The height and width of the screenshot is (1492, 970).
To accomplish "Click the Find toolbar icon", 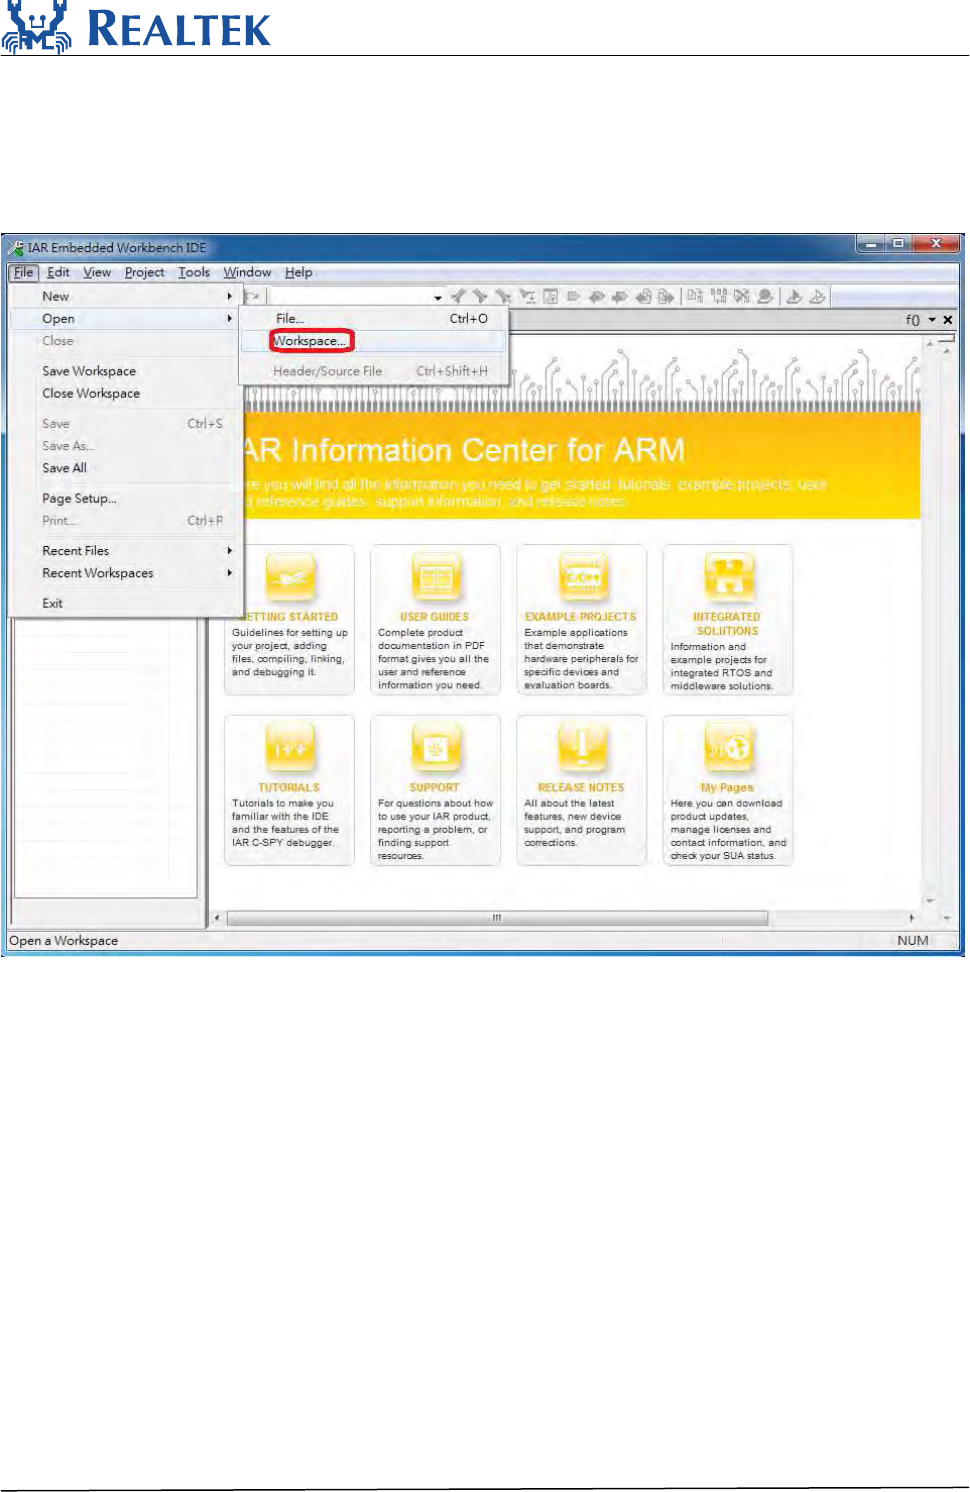I will point(503,296).
